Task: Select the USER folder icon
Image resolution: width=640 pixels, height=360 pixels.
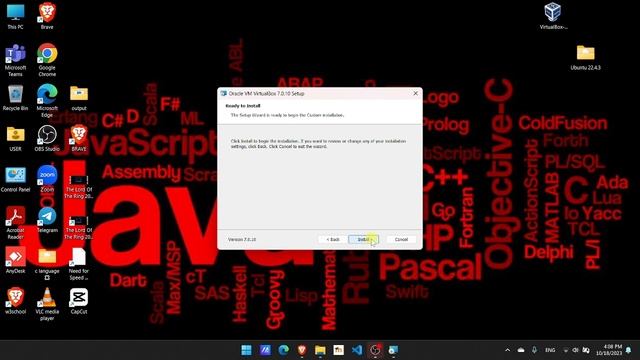Action: tap(16, 139)
